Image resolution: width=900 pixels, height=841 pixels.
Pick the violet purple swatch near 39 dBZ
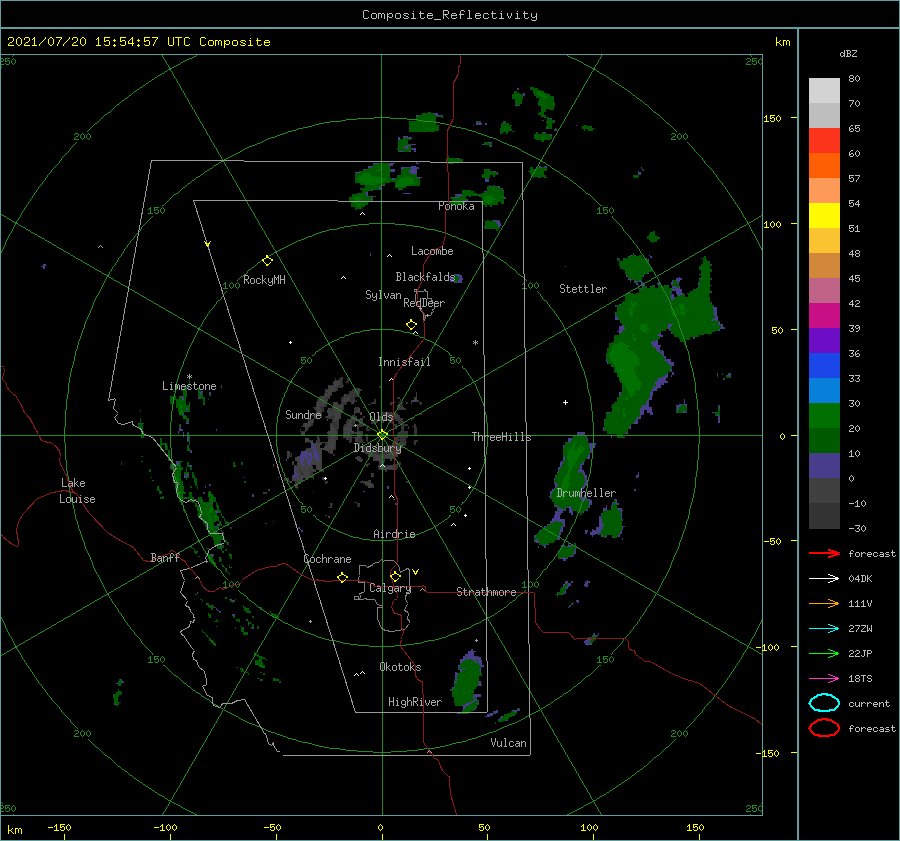[x=824, y=340]
